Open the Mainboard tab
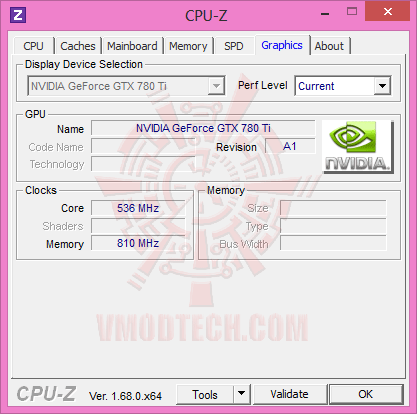Screen dimensions: 417x414 [x=132, y=46]
